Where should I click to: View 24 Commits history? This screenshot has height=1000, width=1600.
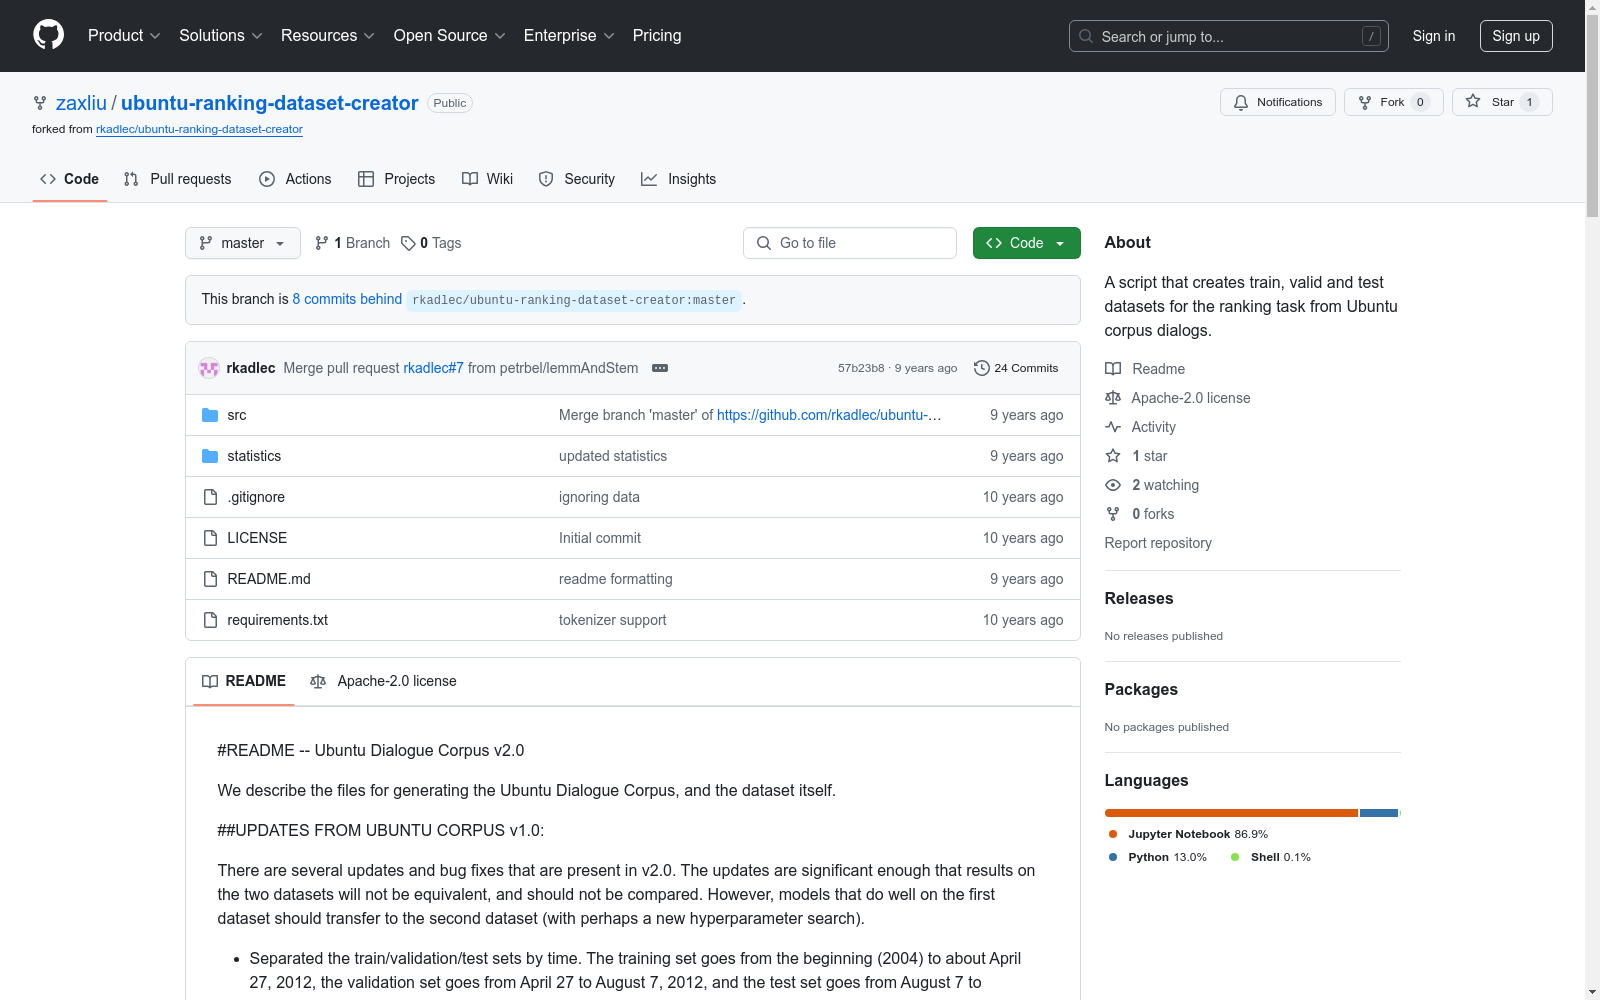[x=1016, y=368]
